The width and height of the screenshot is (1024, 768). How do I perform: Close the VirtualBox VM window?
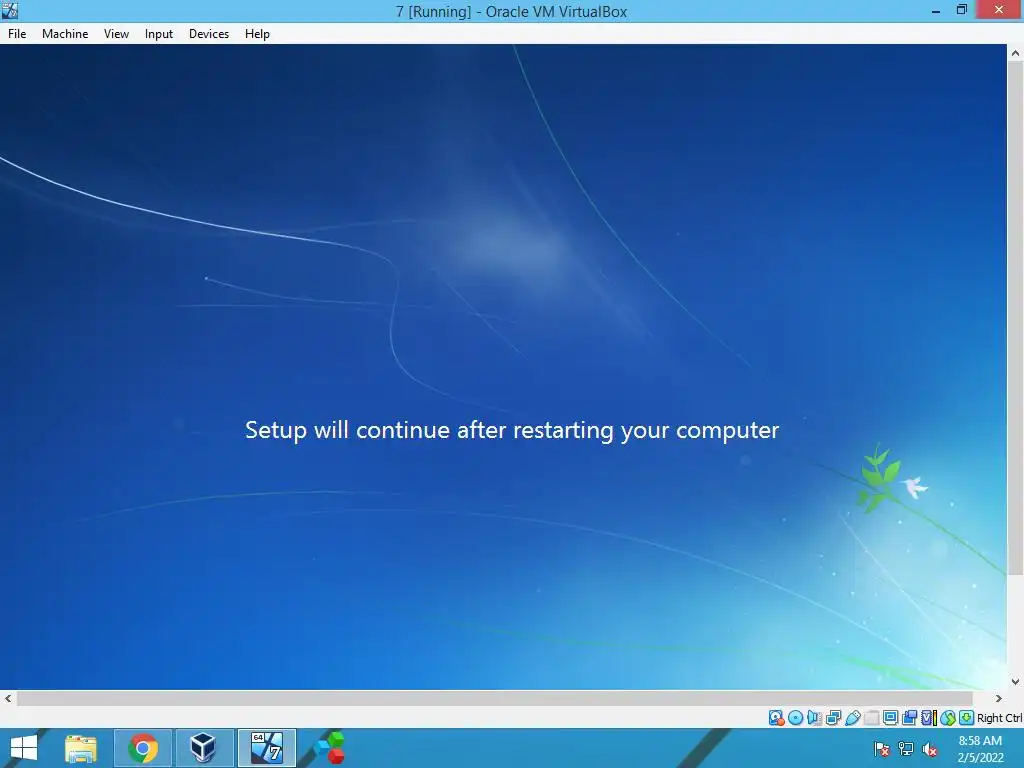999,10
